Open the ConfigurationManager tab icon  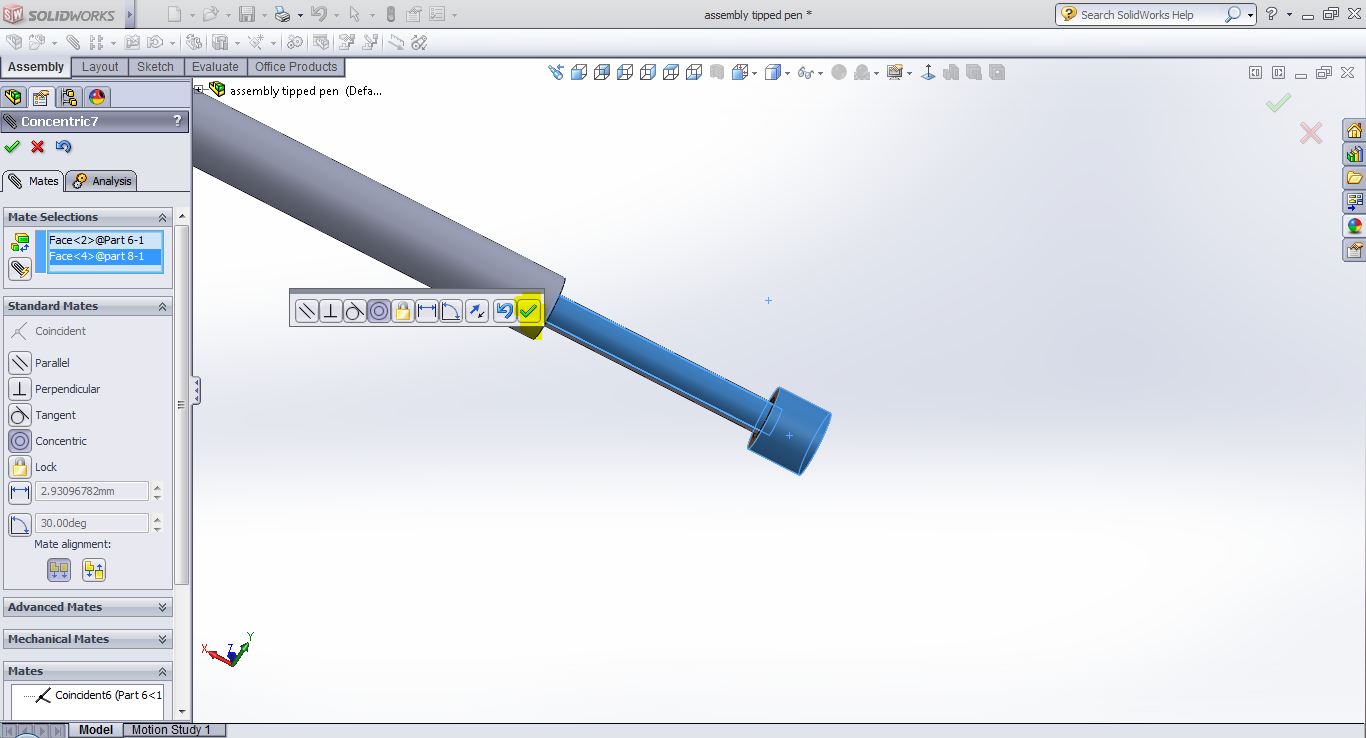tap(69, 97)
